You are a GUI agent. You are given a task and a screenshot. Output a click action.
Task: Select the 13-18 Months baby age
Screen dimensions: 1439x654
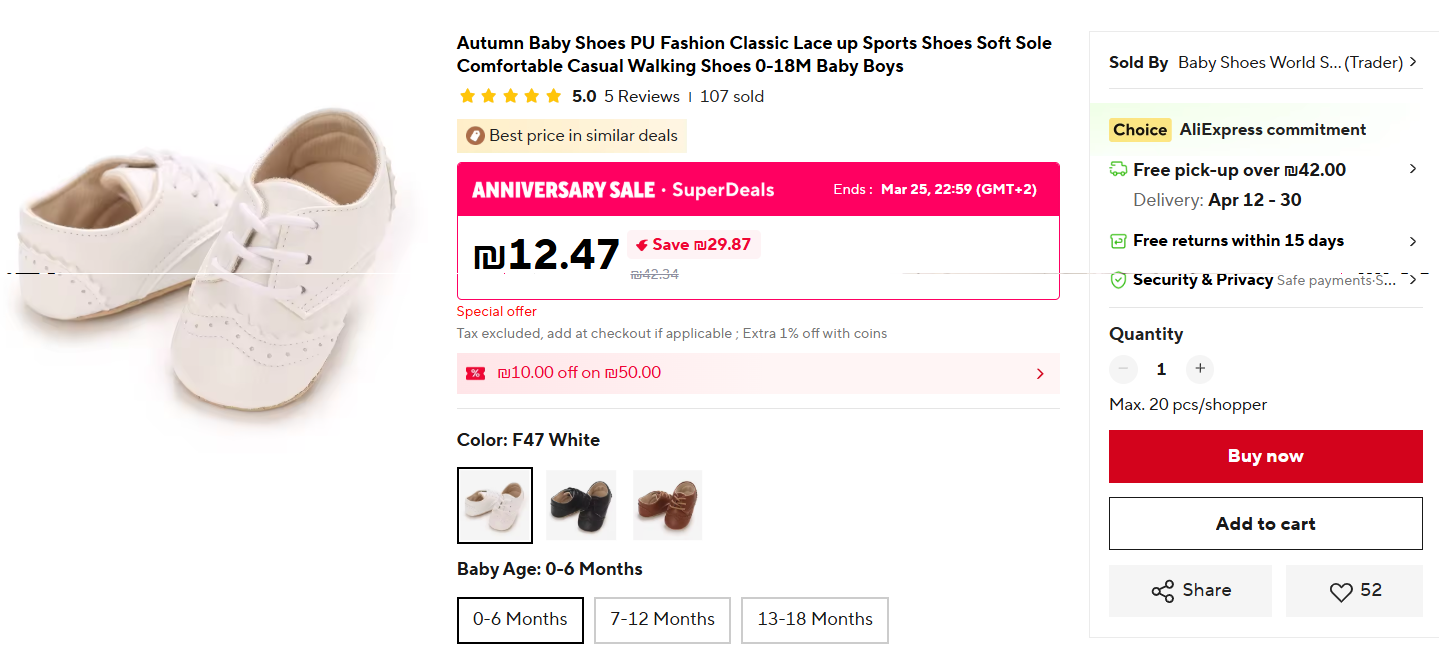(x=814, y=620)
